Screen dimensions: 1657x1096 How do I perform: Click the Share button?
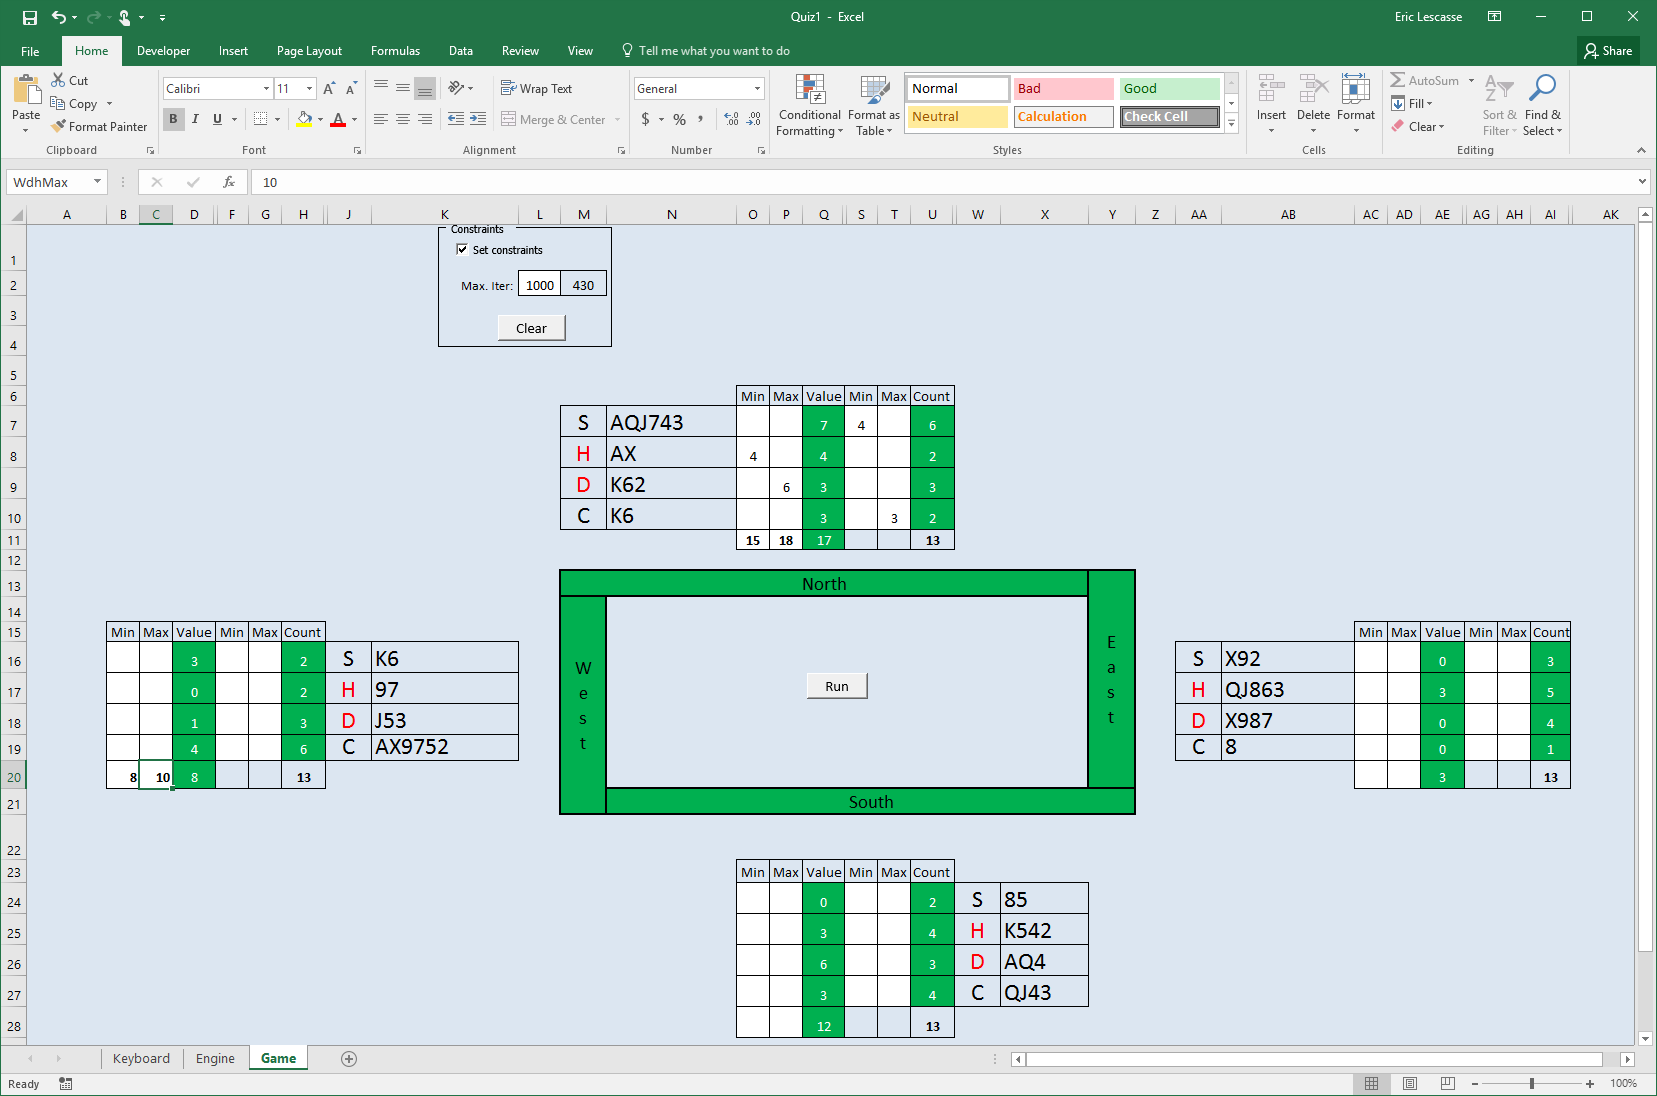click(x=1609, y=51)
